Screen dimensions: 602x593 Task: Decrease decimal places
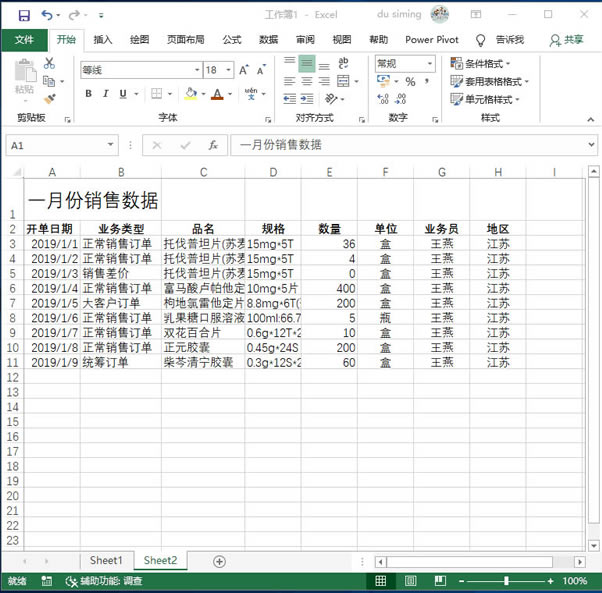point(400,99)
